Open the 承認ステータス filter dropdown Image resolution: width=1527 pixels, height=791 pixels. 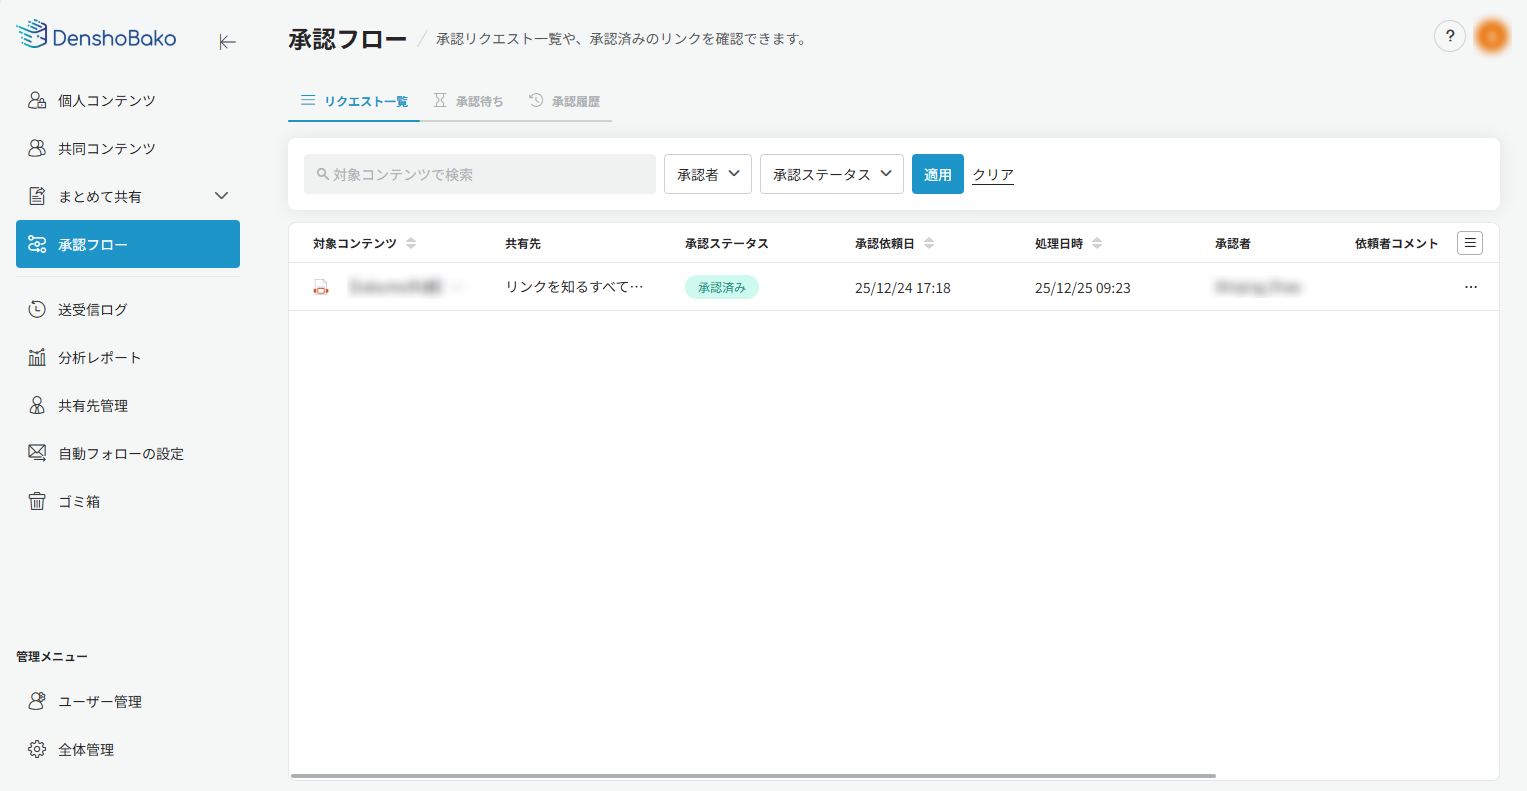coord(832,174)
